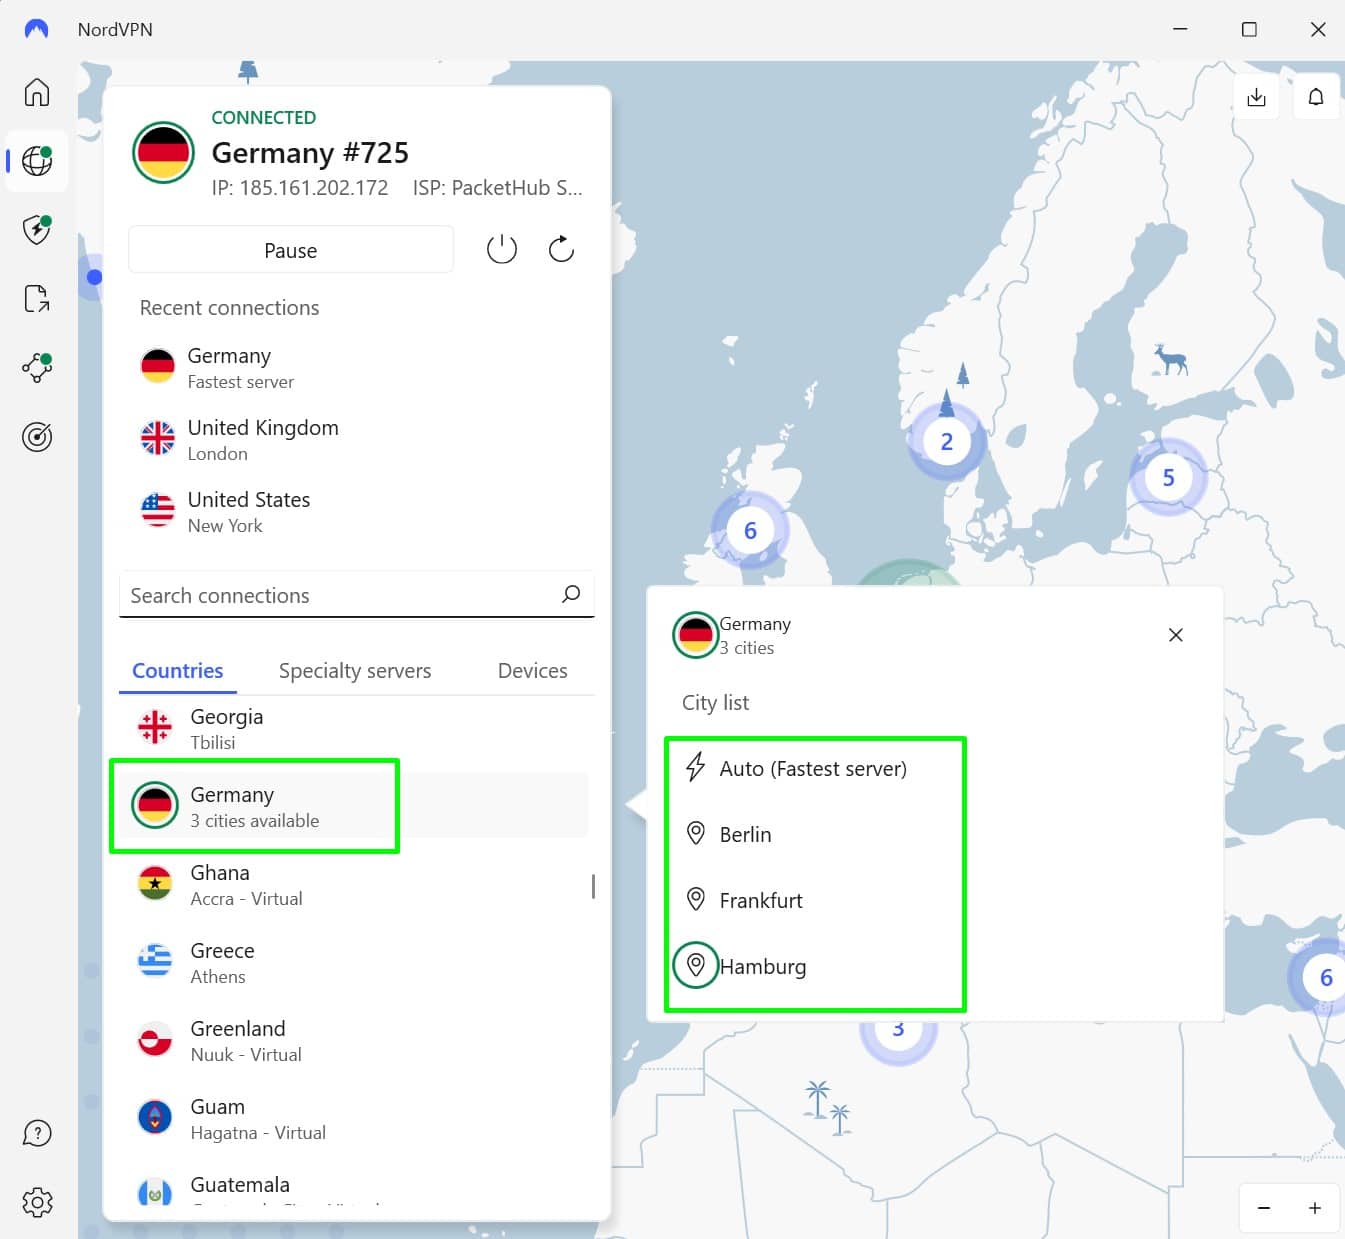Click the Germany flag in city popup header
Viewport: 1345px width, 1239px height.
coord(695,635)
